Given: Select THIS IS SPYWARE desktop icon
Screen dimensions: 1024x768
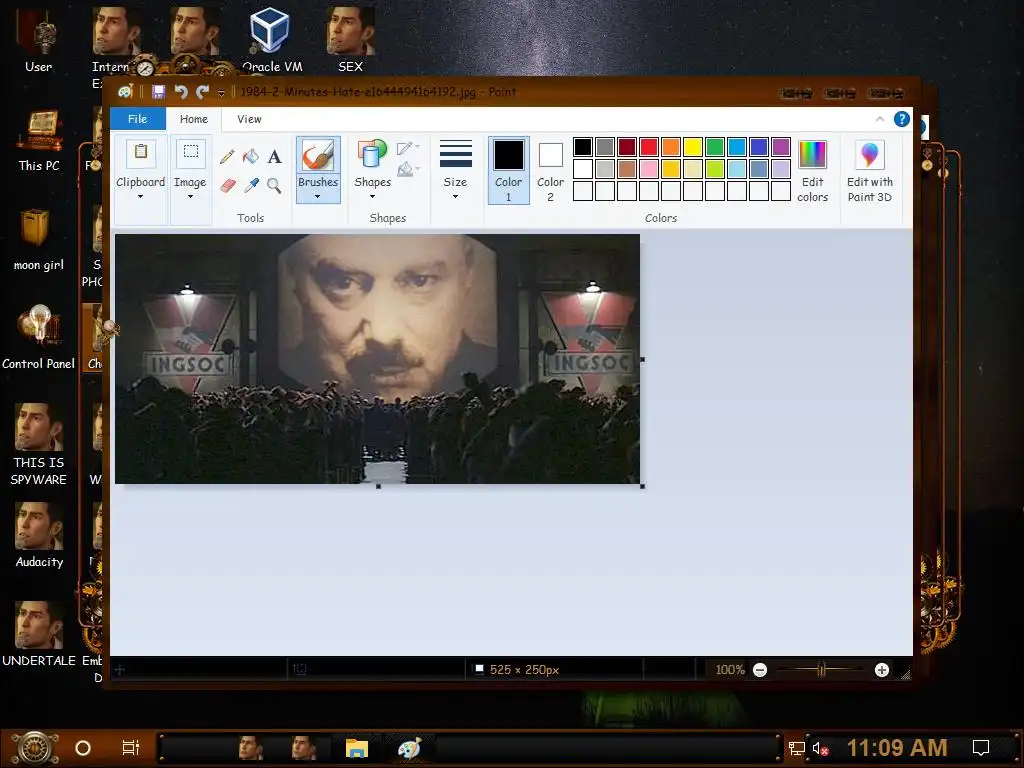Looking at the screenshot, I should [x=39, y=445].
